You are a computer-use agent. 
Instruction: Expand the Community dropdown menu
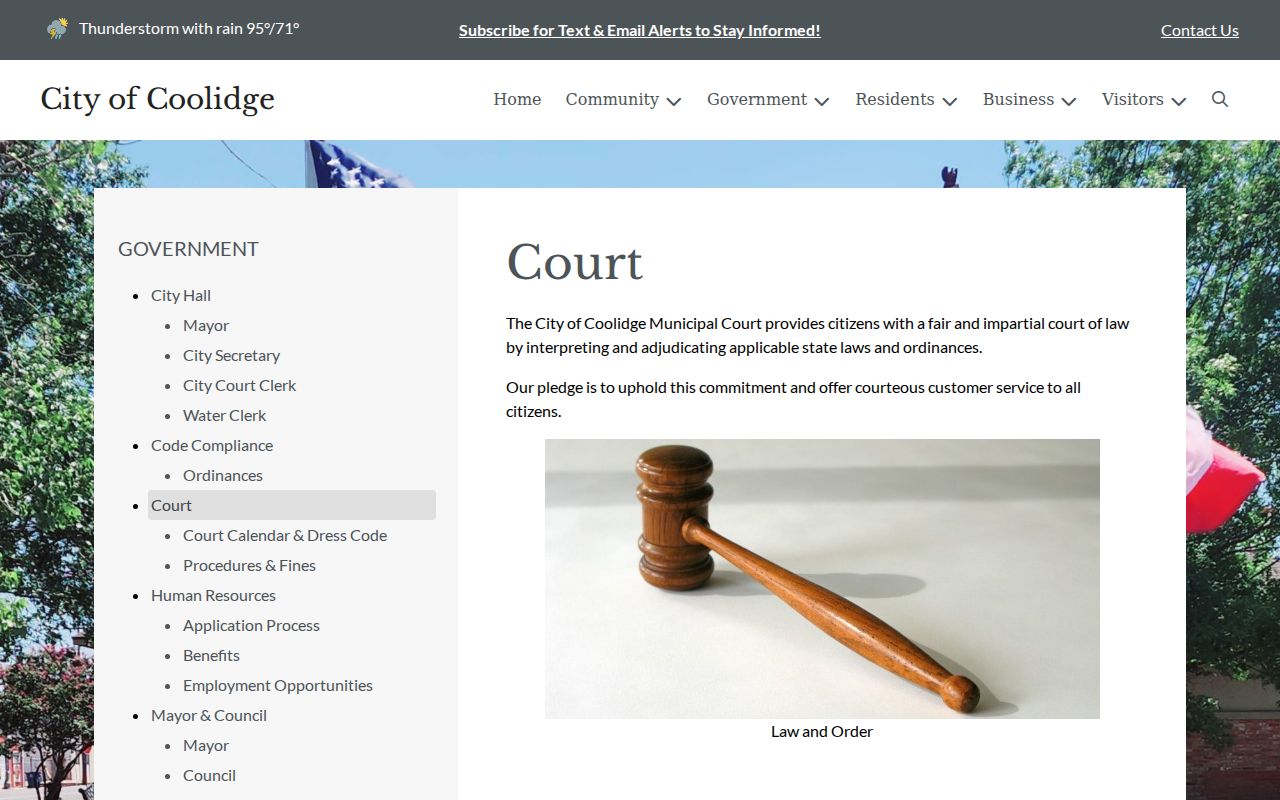pyautogui.click(x=623, y=99)
